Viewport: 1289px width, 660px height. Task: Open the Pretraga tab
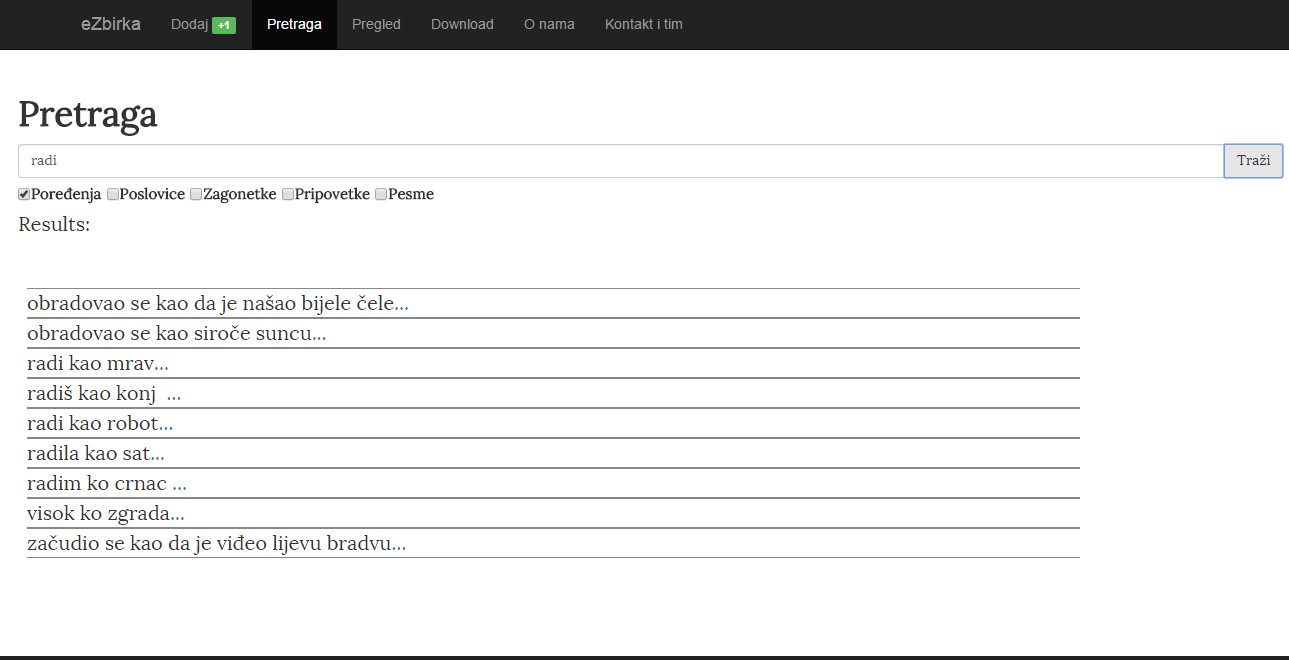click(x=294, y=24)
